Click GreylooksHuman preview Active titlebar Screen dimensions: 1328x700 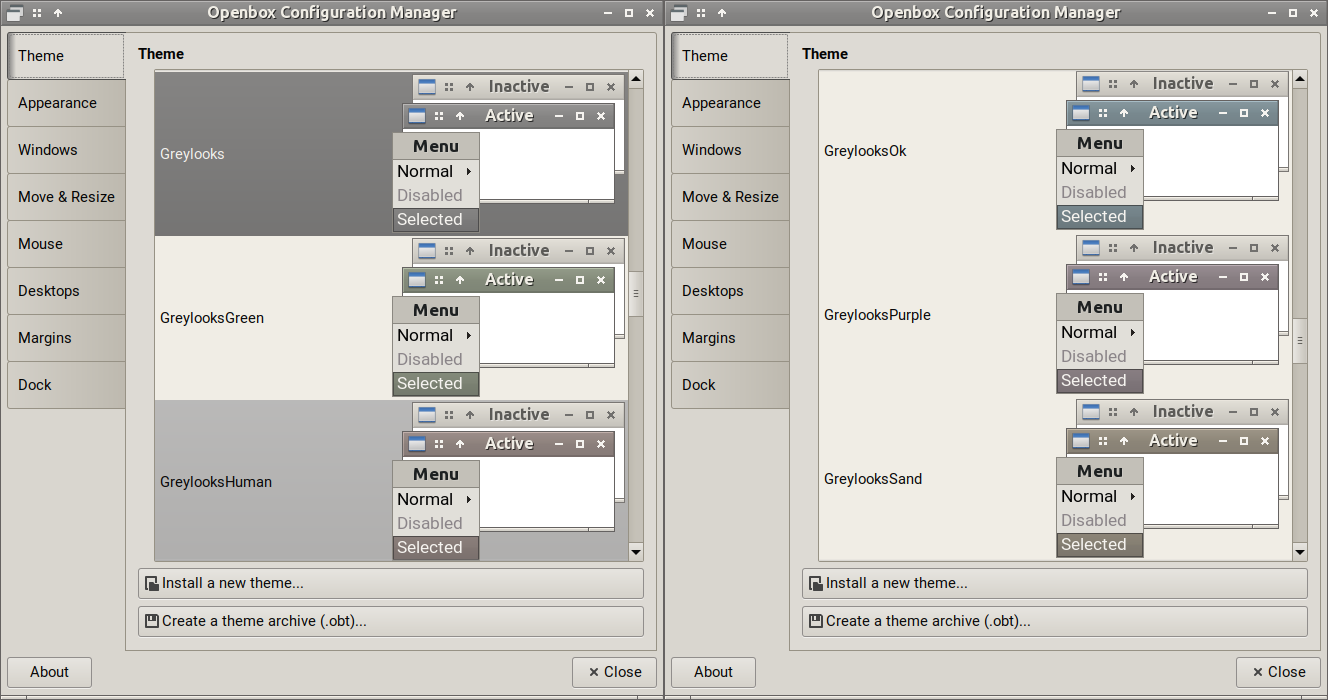pyautogui.click(x=508, y=444)
